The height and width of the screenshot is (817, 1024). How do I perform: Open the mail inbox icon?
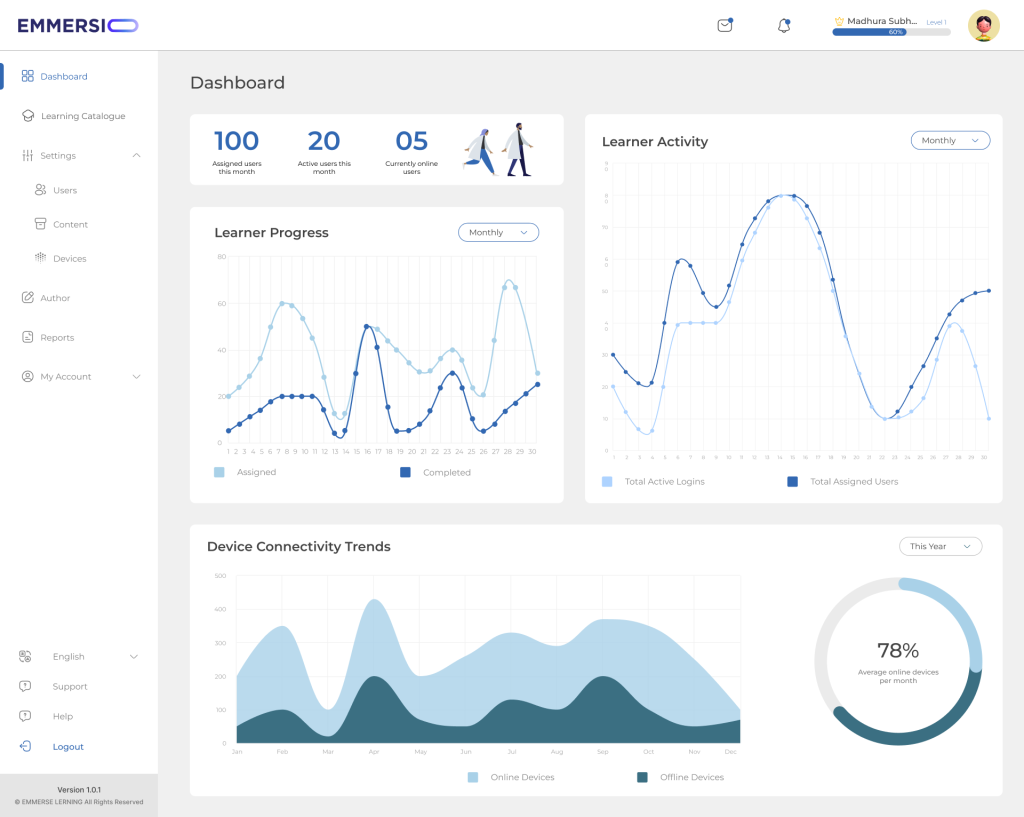pyautogui.click(x=725, y=26)
